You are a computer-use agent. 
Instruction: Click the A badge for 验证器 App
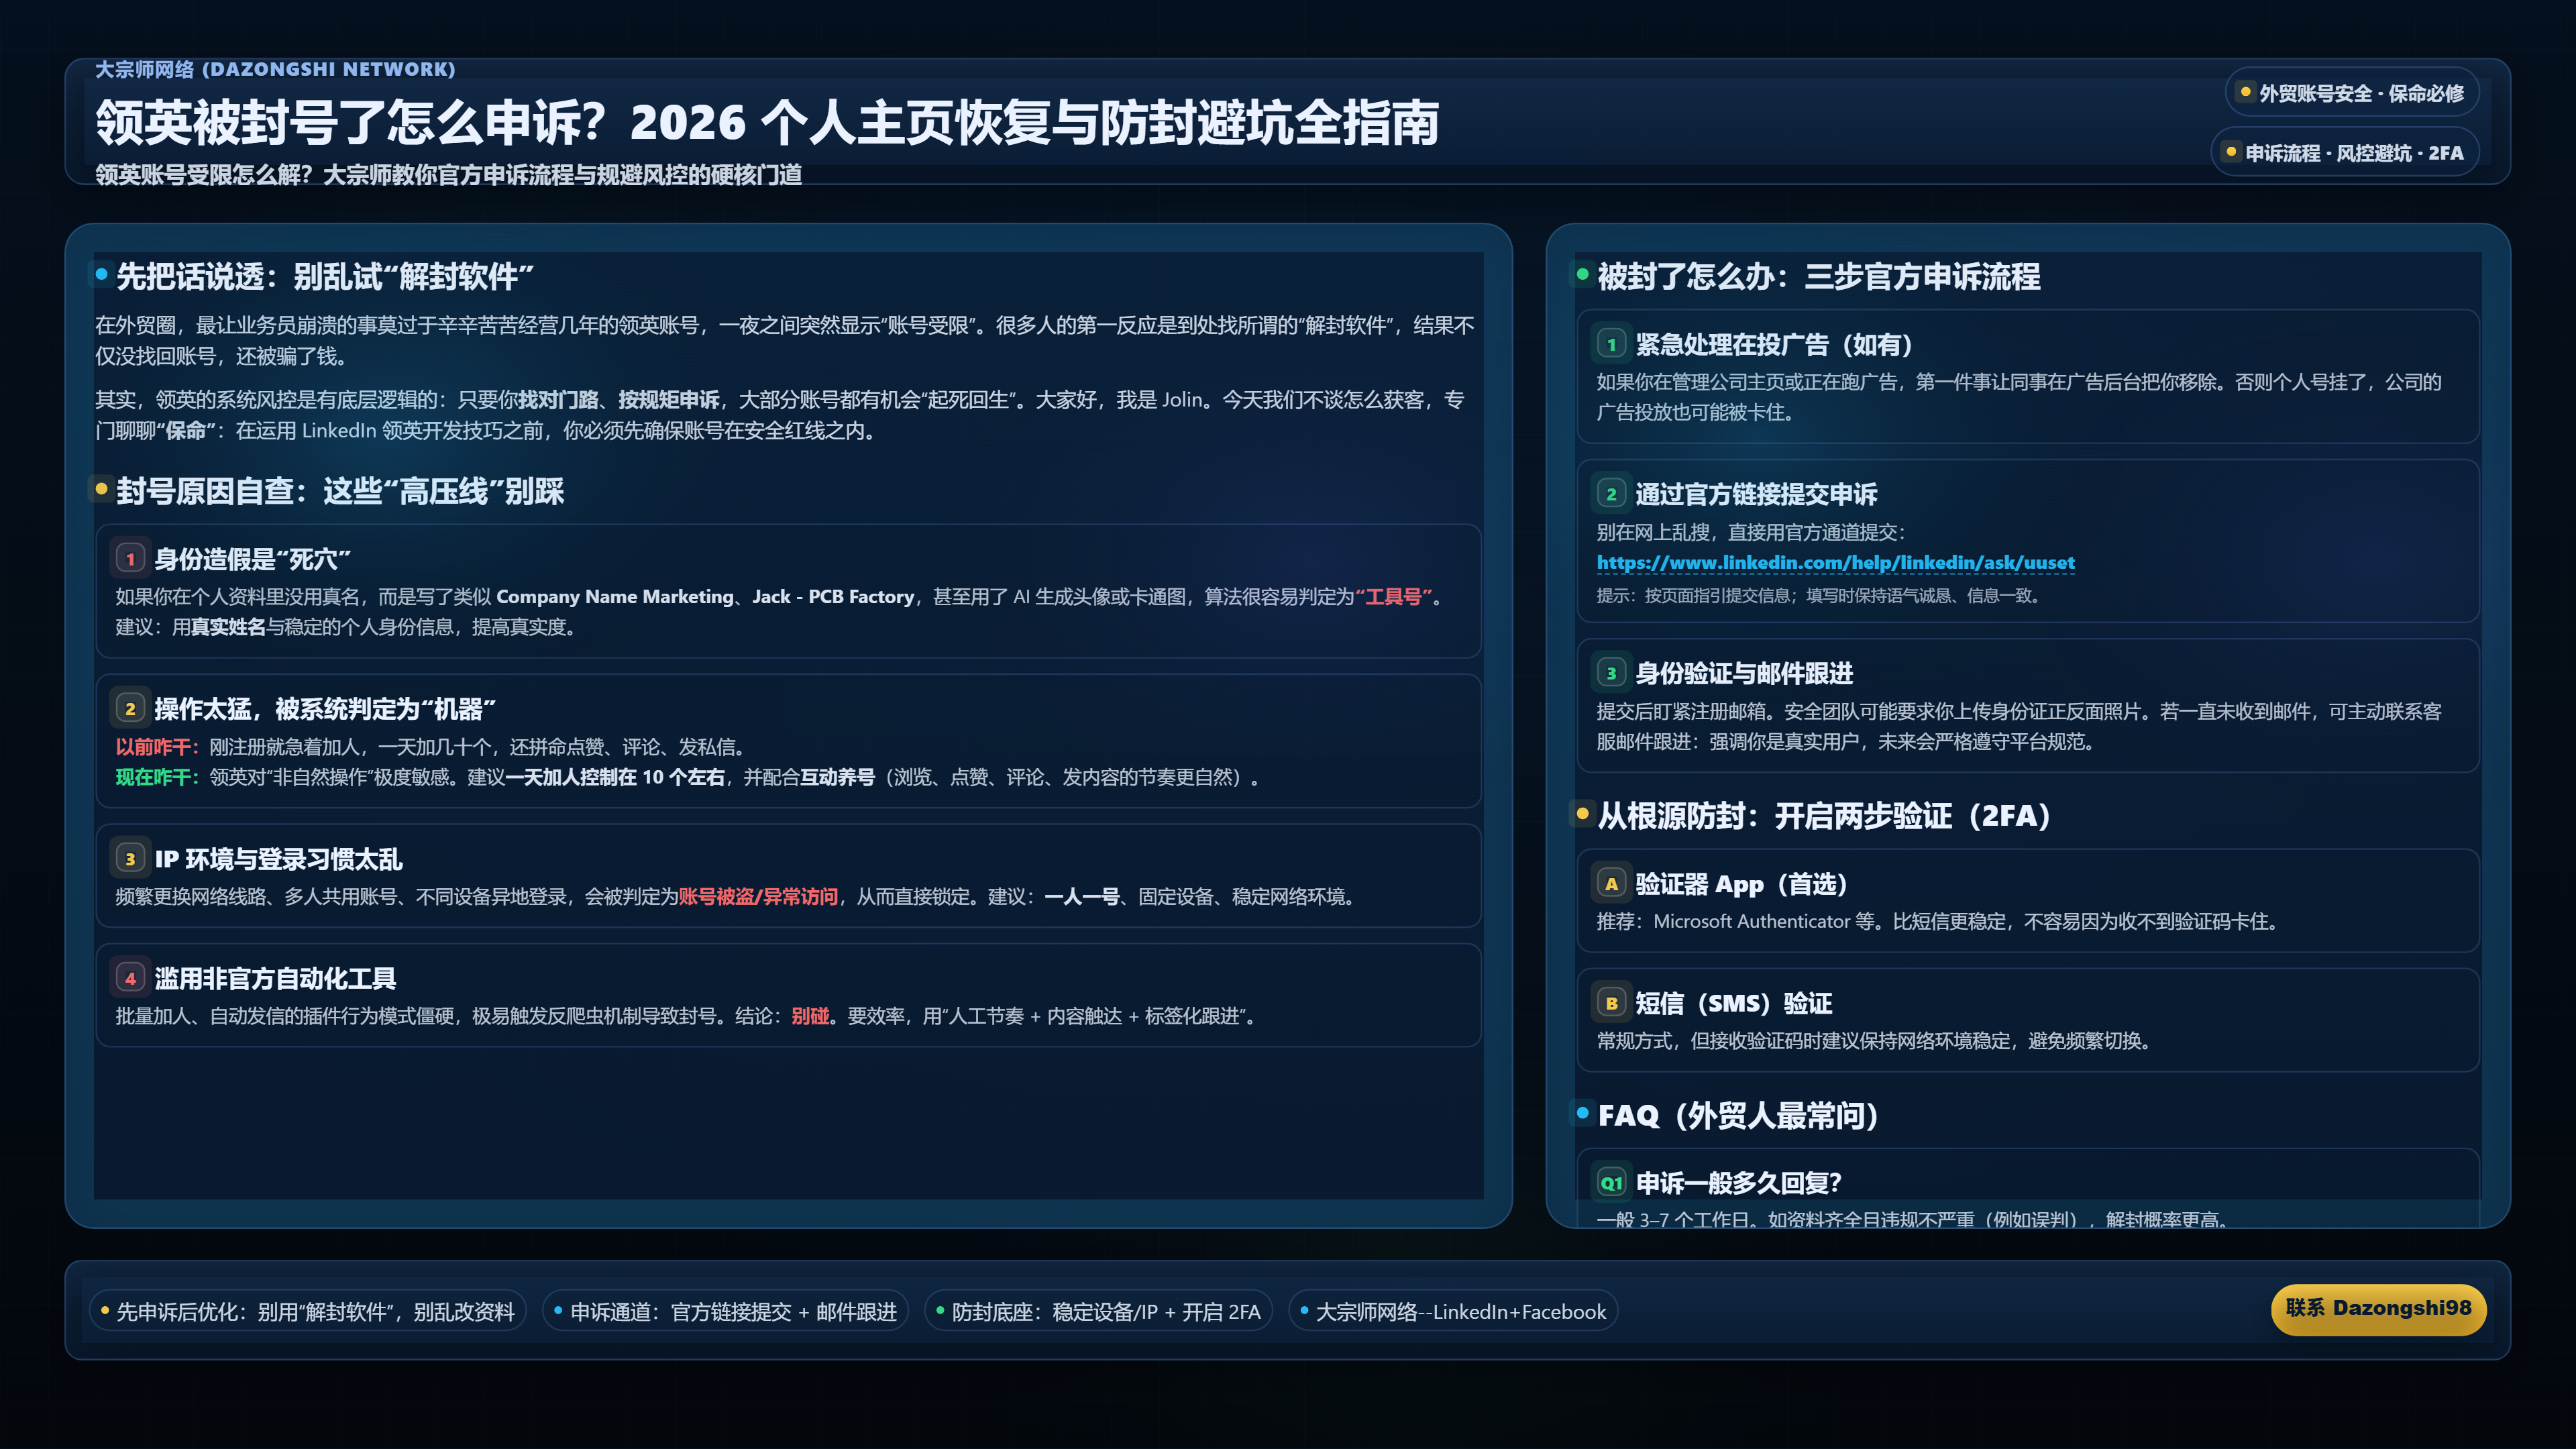click(x=1611, y=884)
